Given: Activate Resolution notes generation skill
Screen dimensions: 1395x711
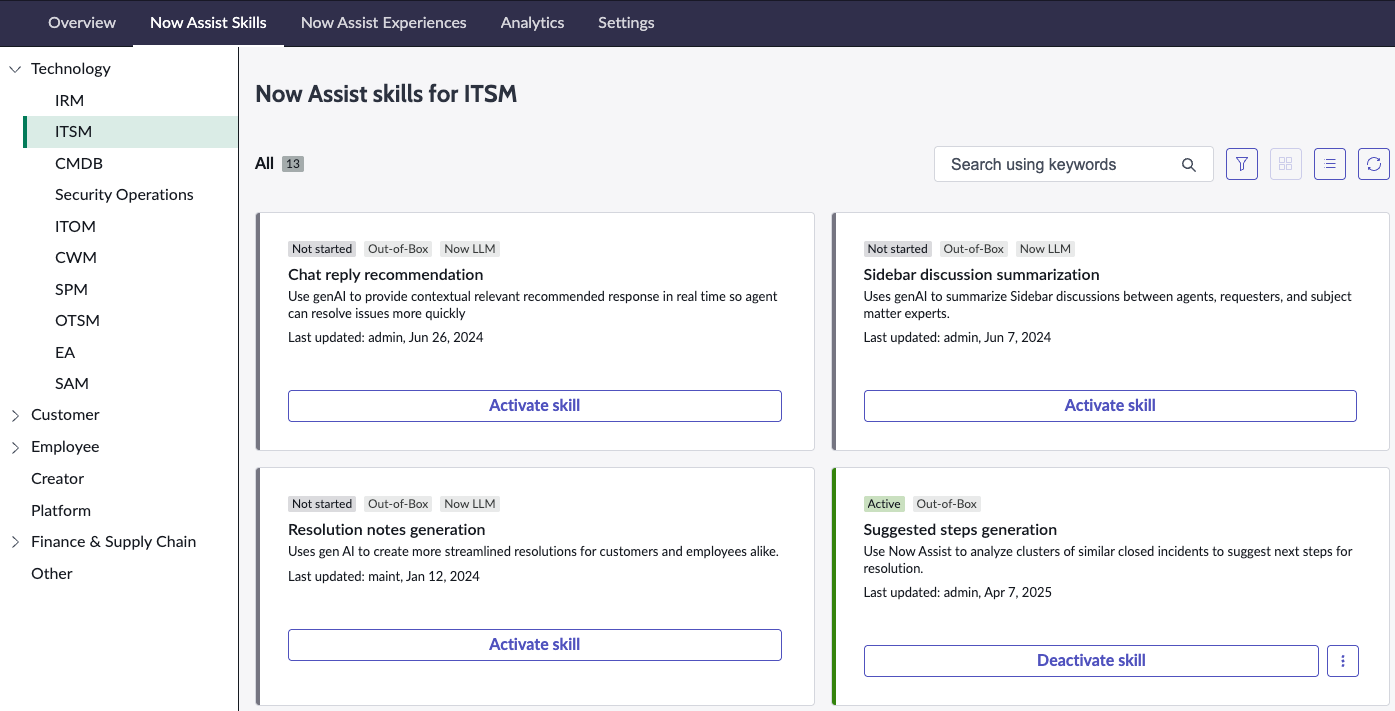Looking at the screenshot, I should [534, 645].
